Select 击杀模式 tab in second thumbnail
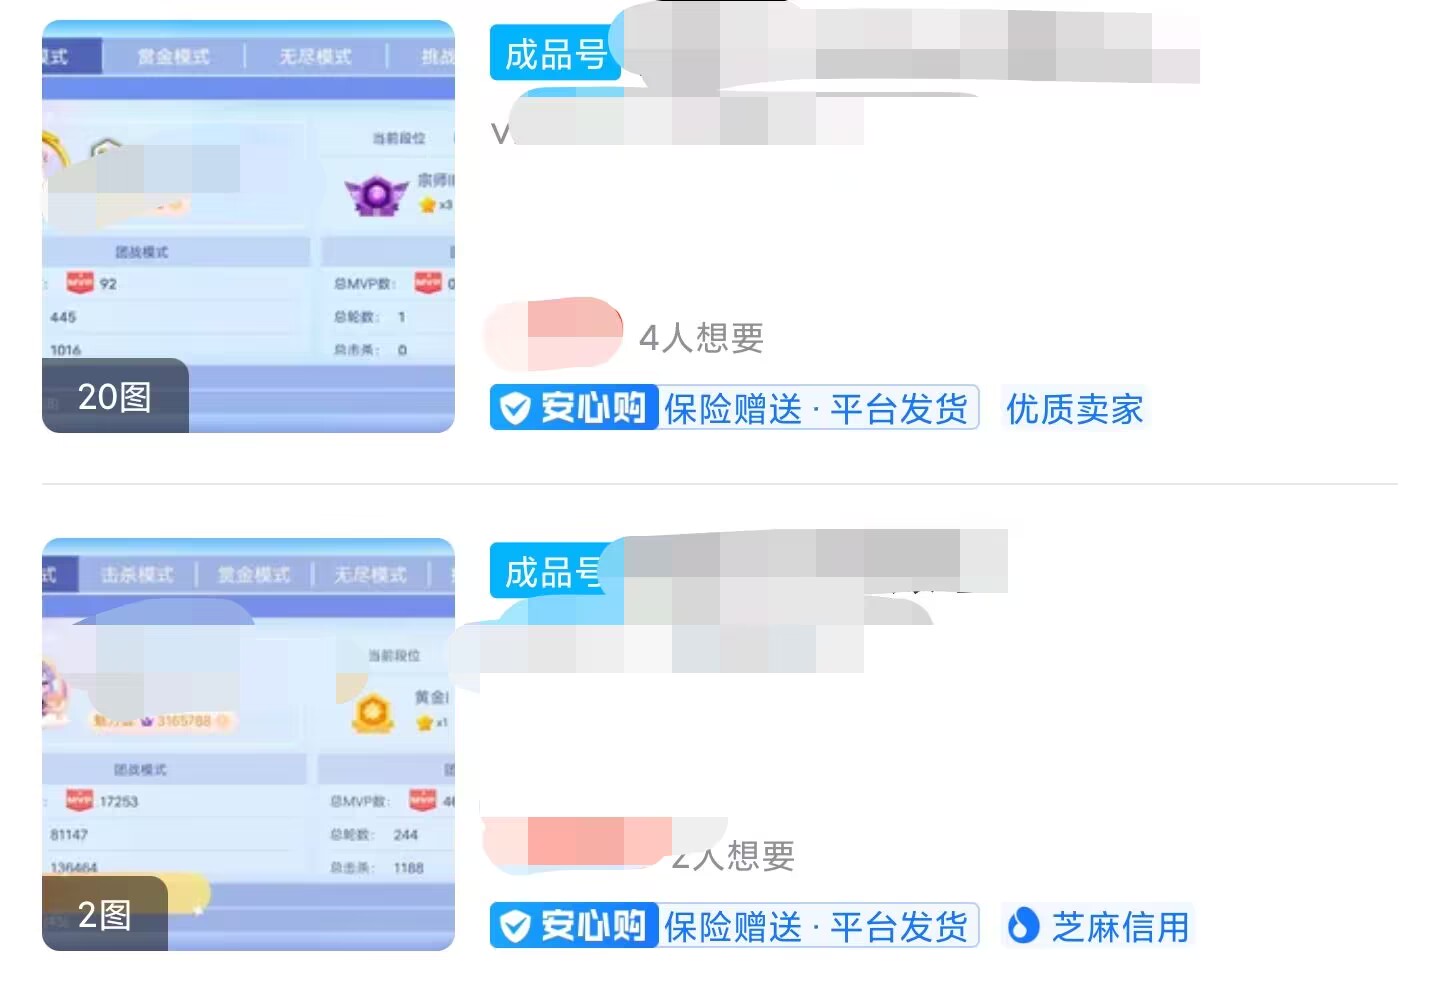This screenshot has height=993, width=1440. [137, 575]
